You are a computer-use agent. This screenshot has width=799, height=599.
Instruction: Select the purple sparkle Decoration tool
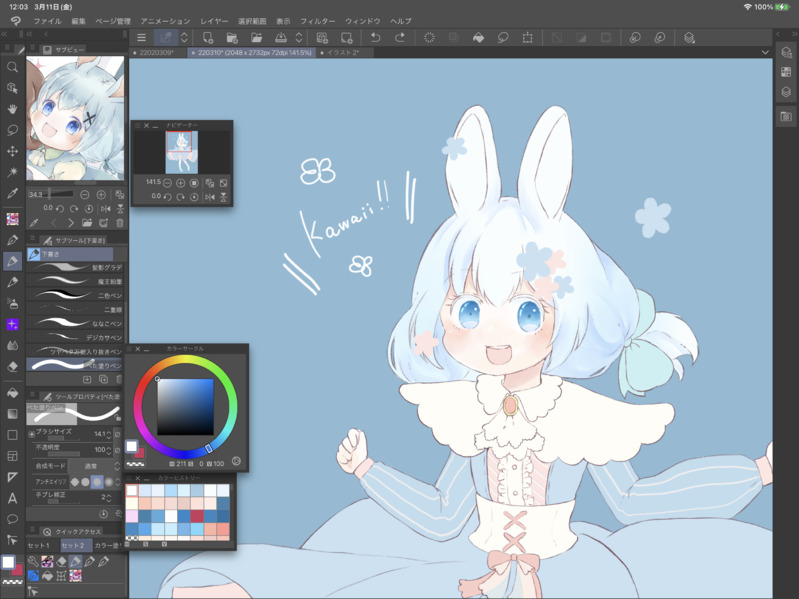[12, 324]
